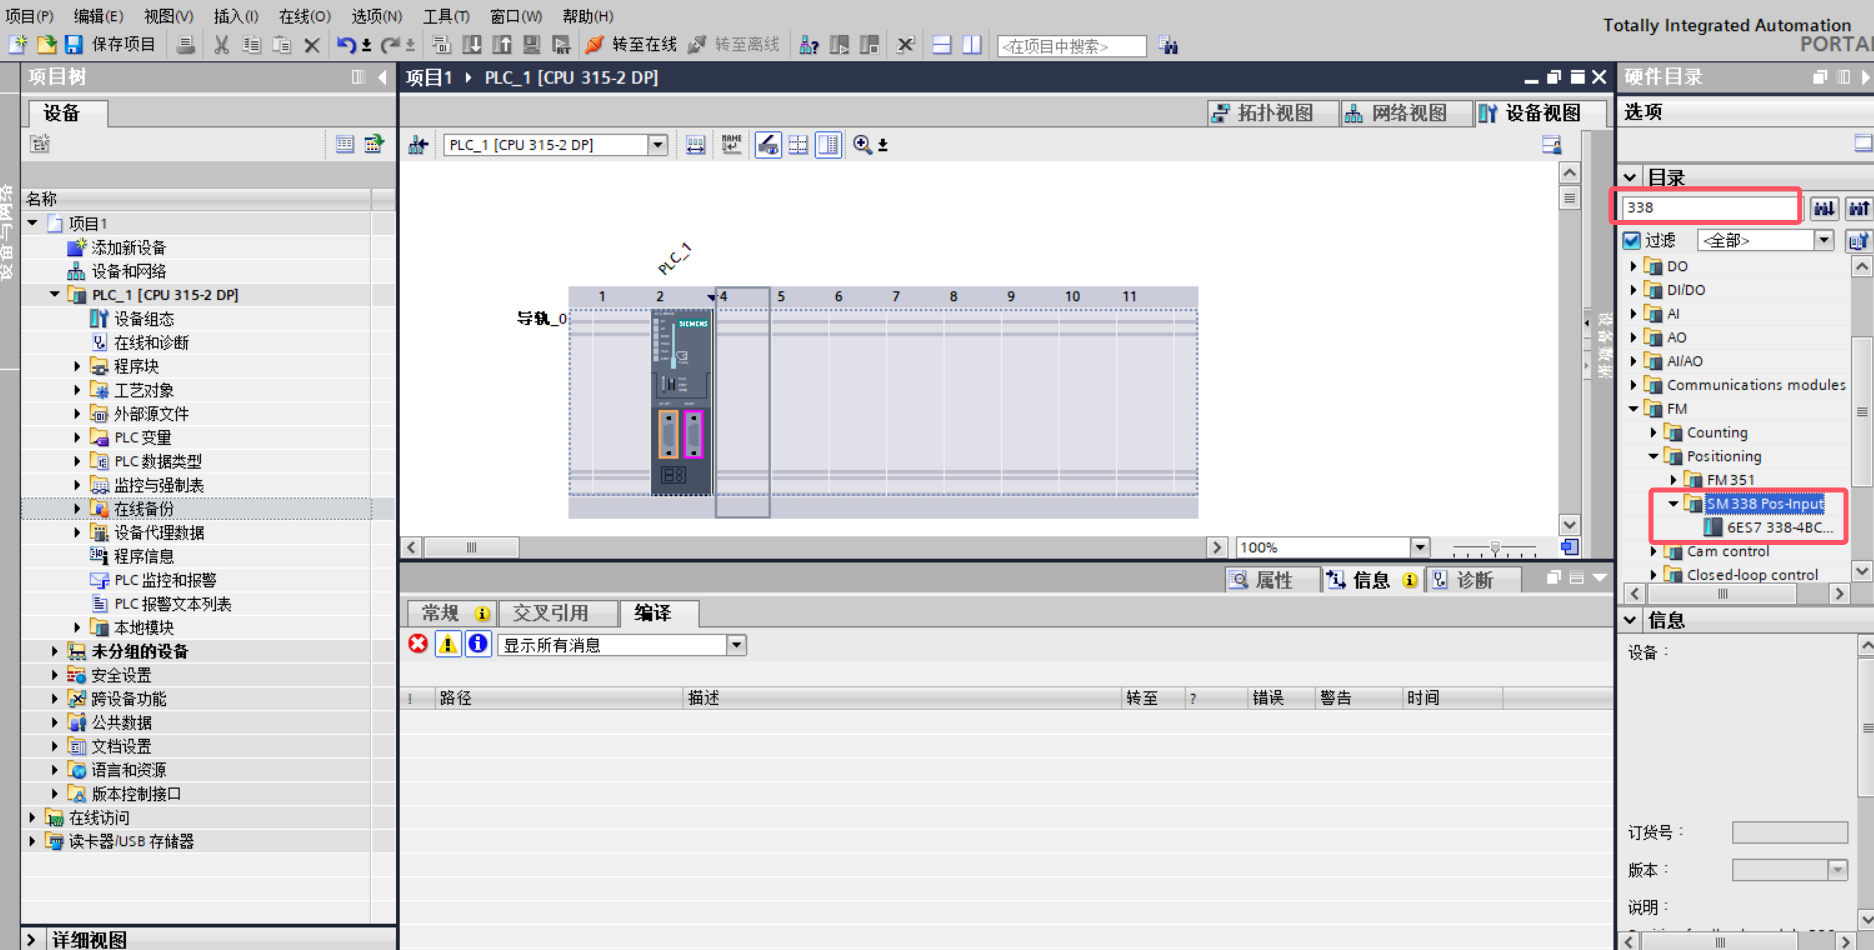The width and height of the screenshot is (1874, 950).
Task: Click the zoom magnifier icon in device view
Action: tap(862, 145)
